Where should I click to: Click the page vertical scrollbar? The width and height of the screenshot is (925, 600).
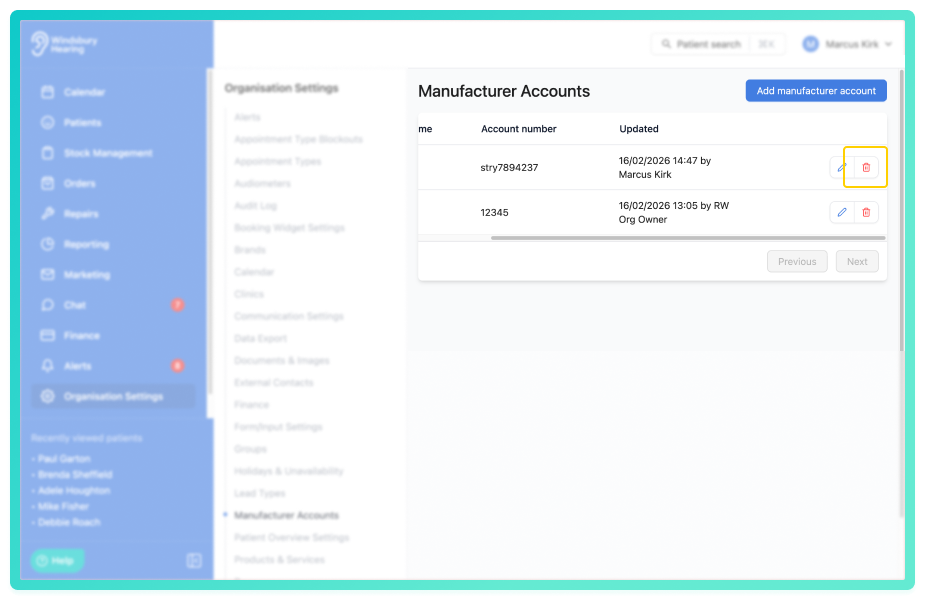pyautogui.click(x=901, y=211)
